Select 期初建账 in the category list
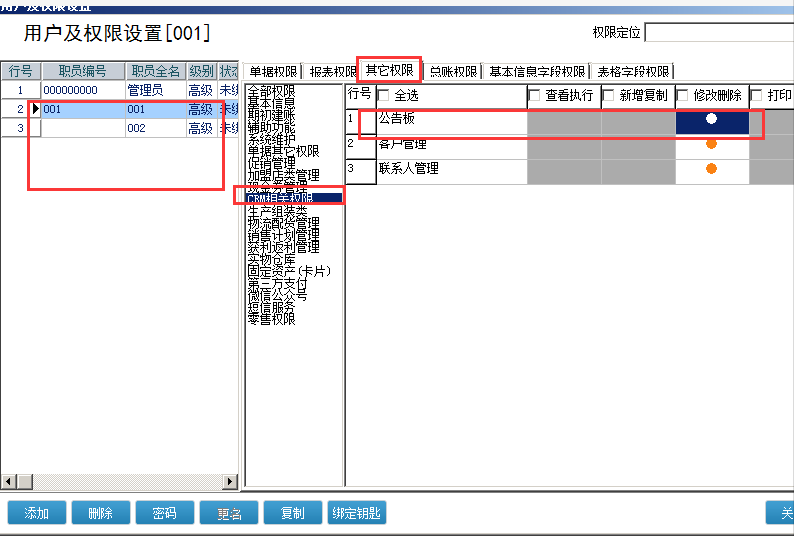The image size is (794, 536). [271, 115]
